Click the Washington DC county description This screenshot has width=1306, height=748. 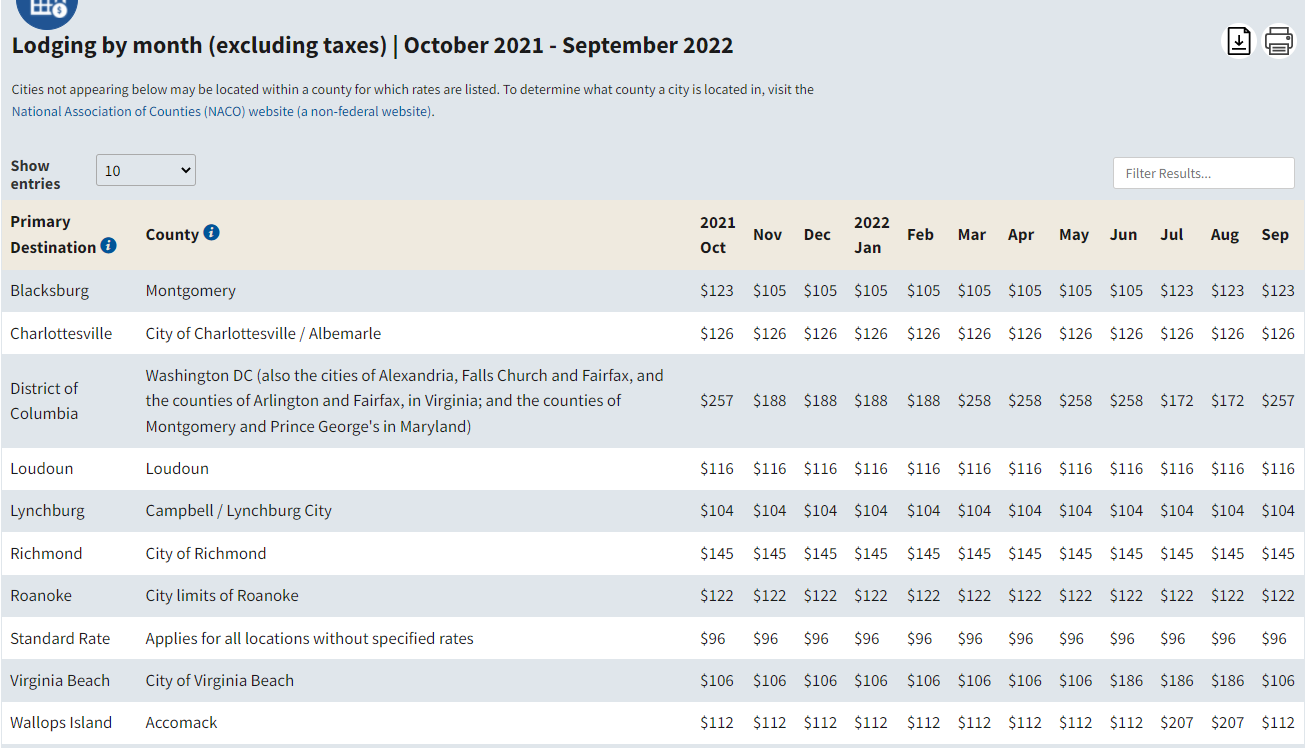(405, 400)
